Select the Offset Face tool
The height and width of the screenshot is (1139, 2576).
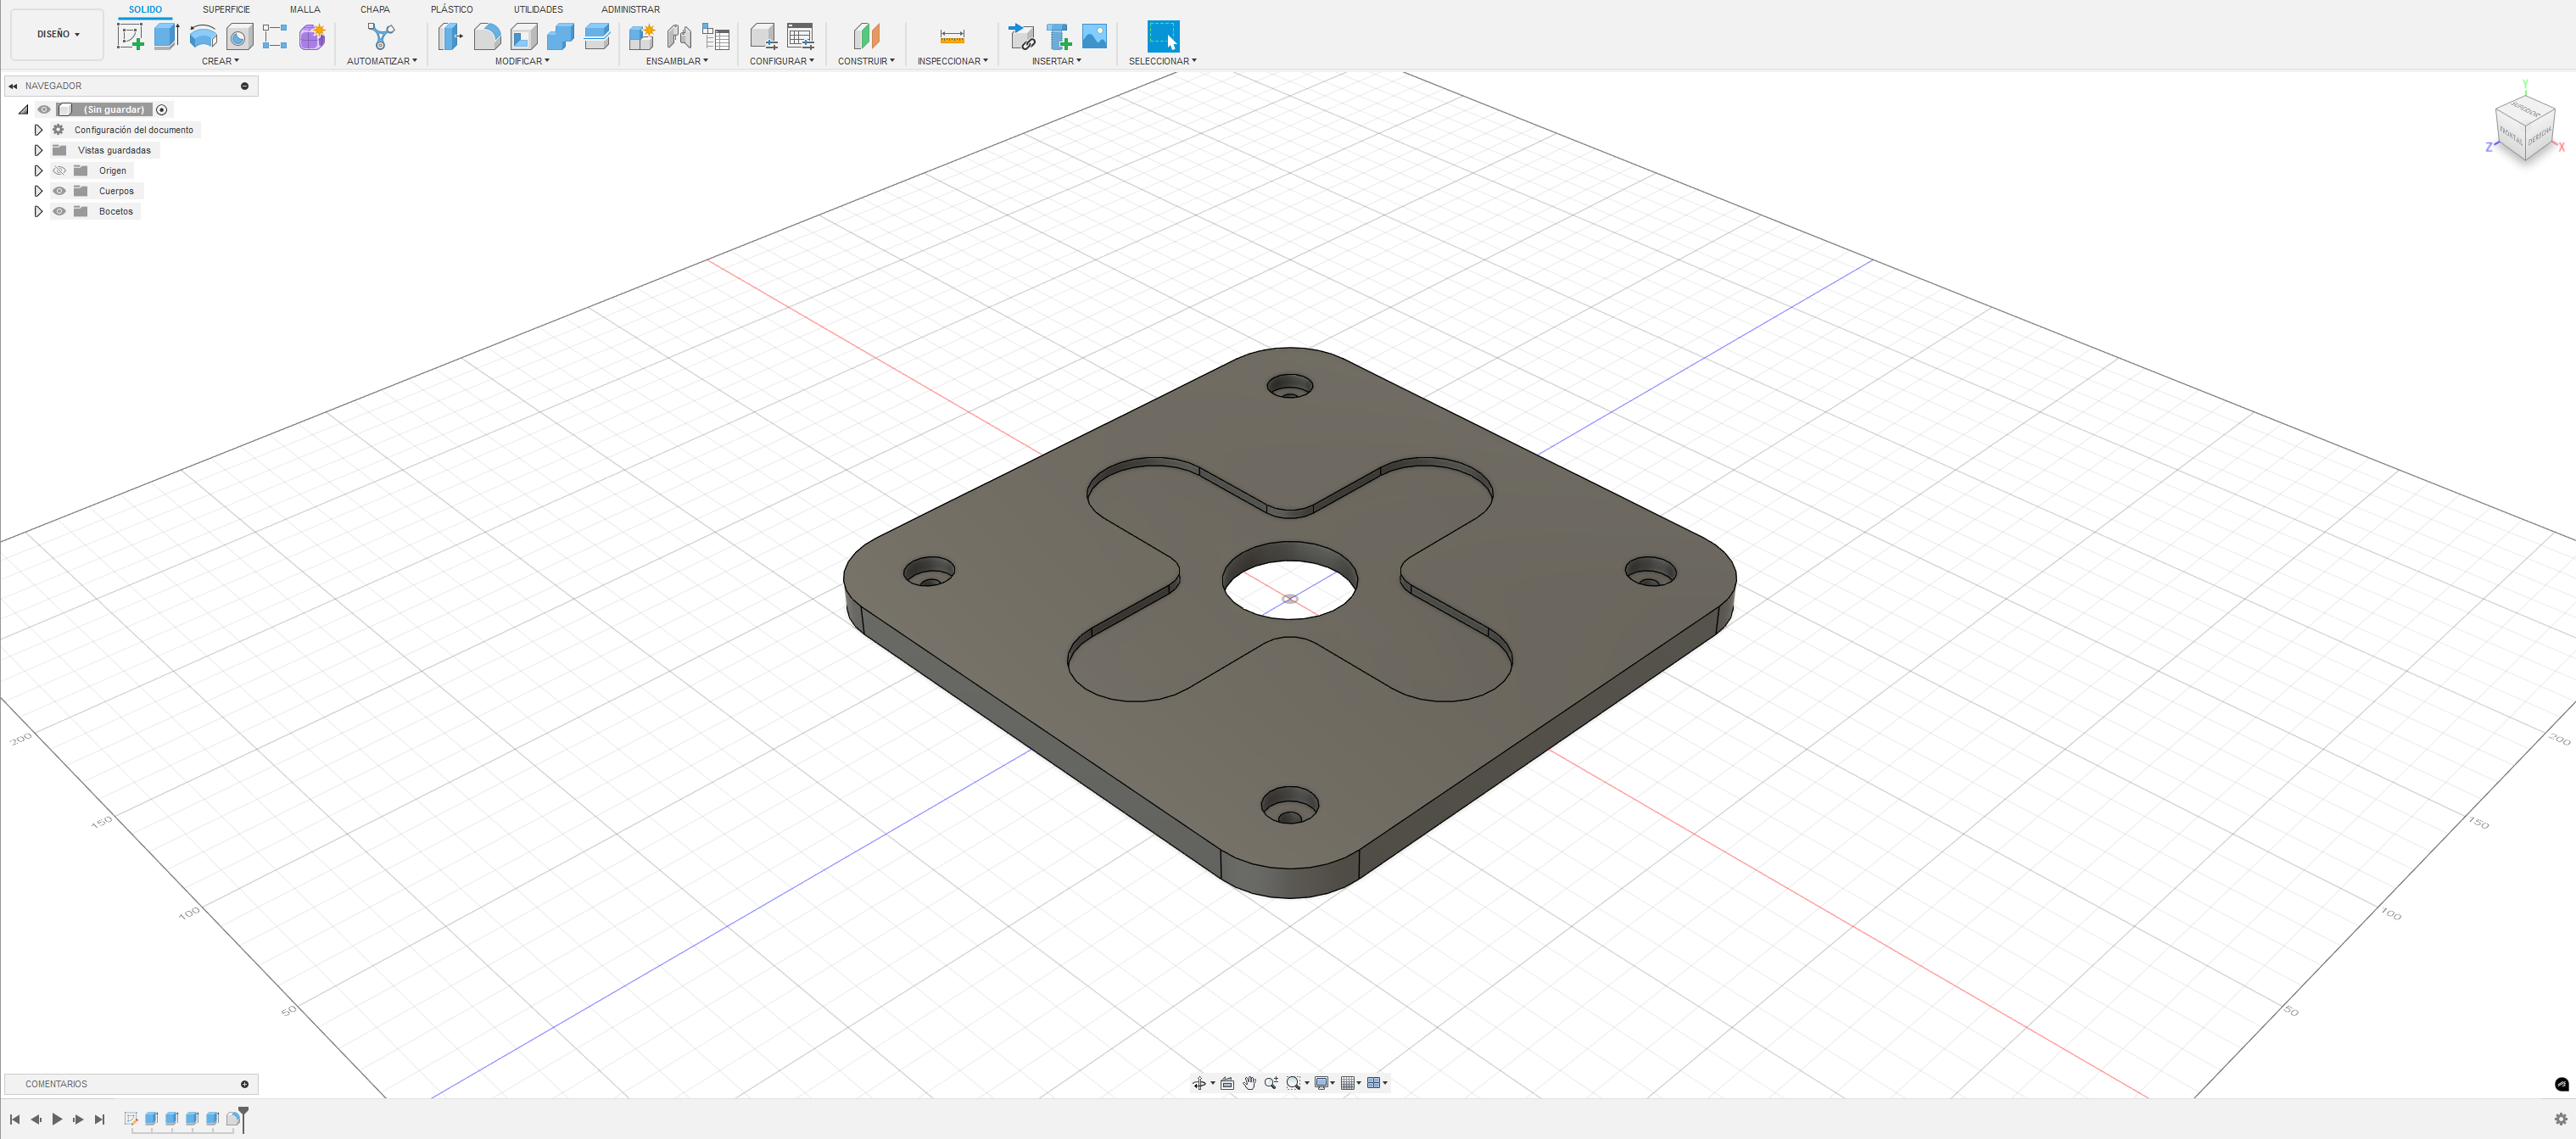pyautogui.click(x=597, y=37)
